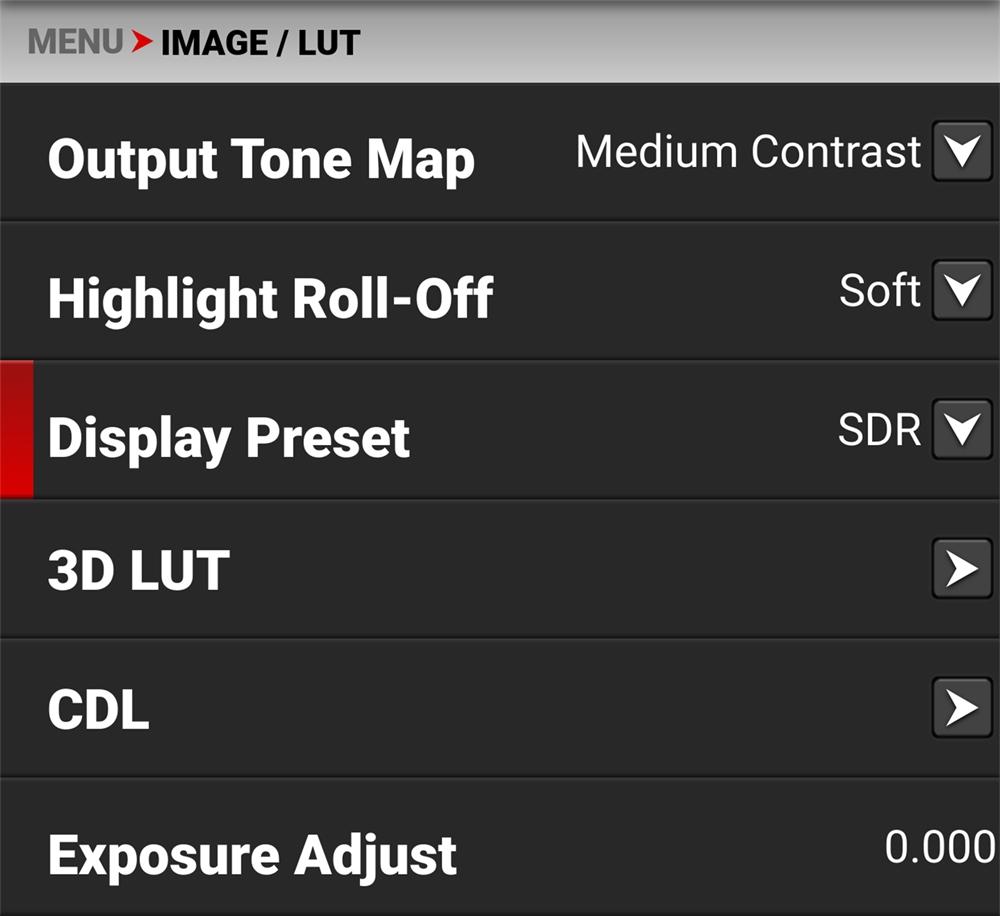Click the CDL submenu arrow
The width and height of the screenshot is (1000, 916).
(962, 708)
